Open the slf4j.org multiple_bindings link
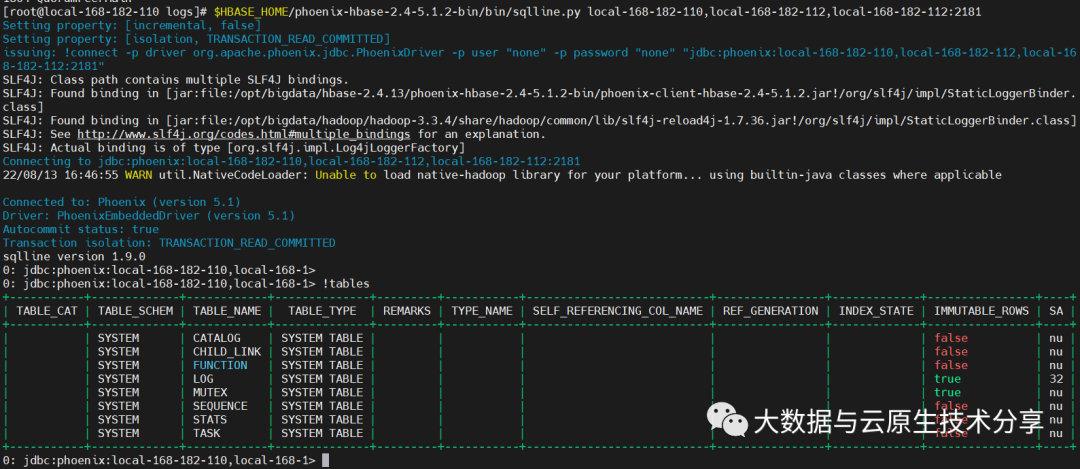1080x469 pixels. coord(244,134)
